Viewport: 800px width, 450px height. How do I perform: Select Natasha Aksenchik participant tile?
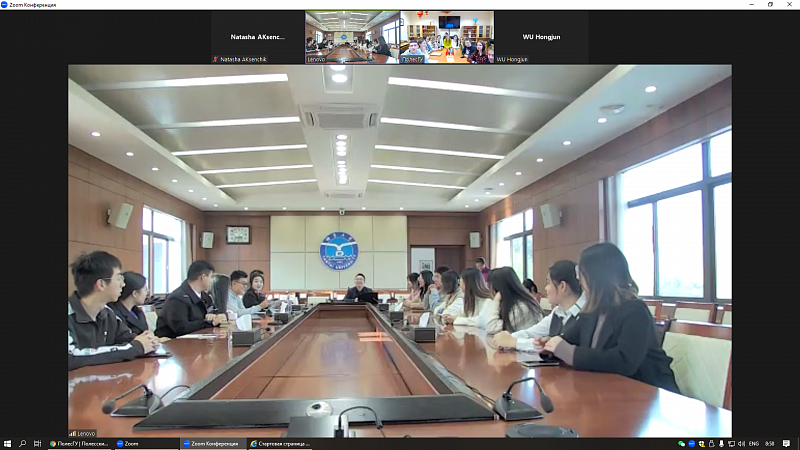tap(256, 37)
